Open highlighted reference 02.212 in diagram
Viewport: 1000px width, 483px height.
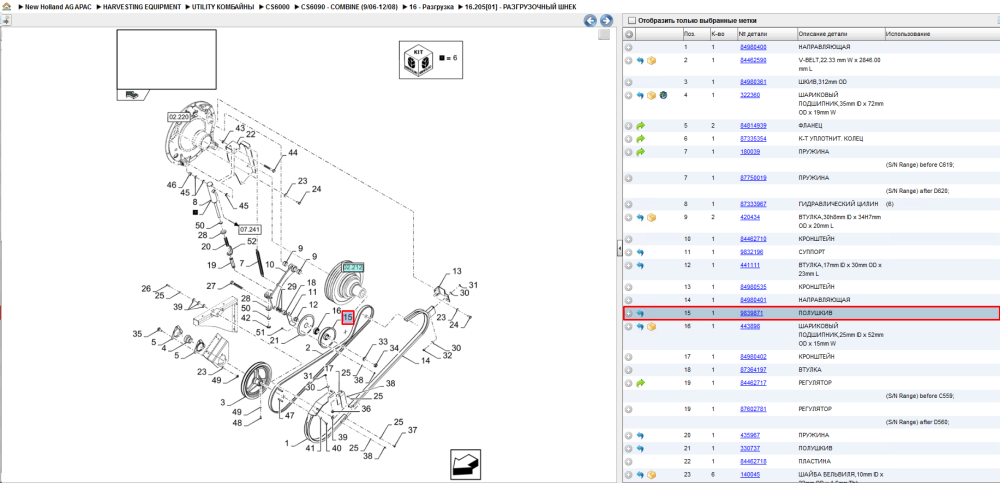click(x=353, y=268)
